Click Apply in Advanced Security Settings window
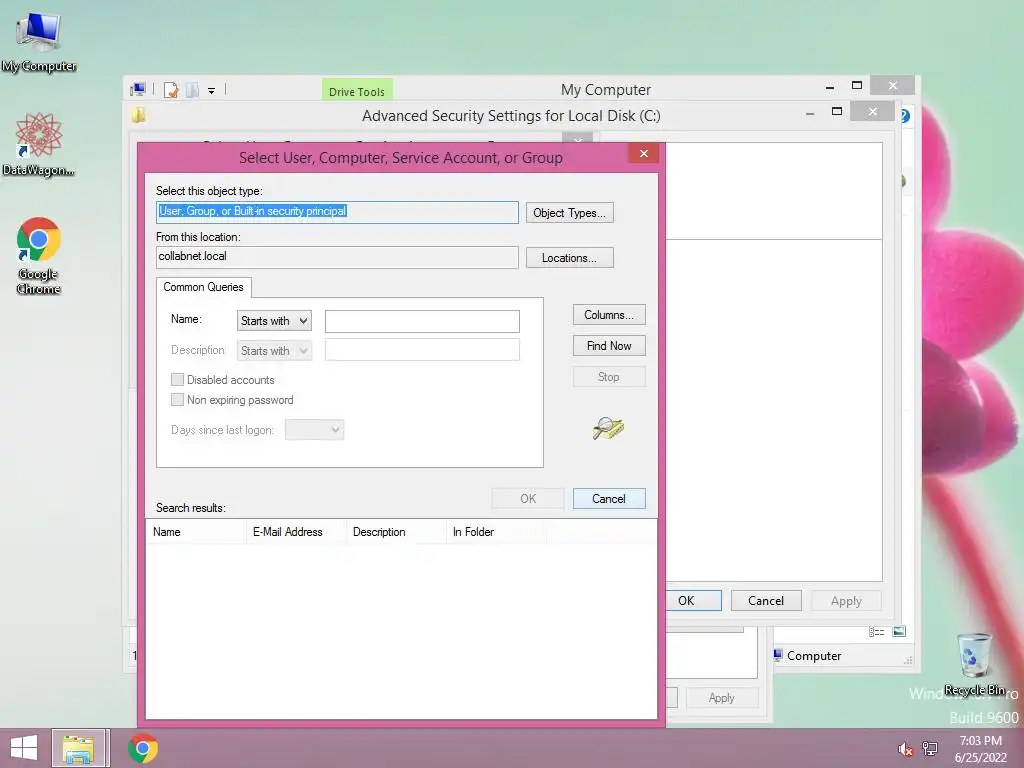Viewport: 1024px width, 768px height. click(x=846, y=601)
